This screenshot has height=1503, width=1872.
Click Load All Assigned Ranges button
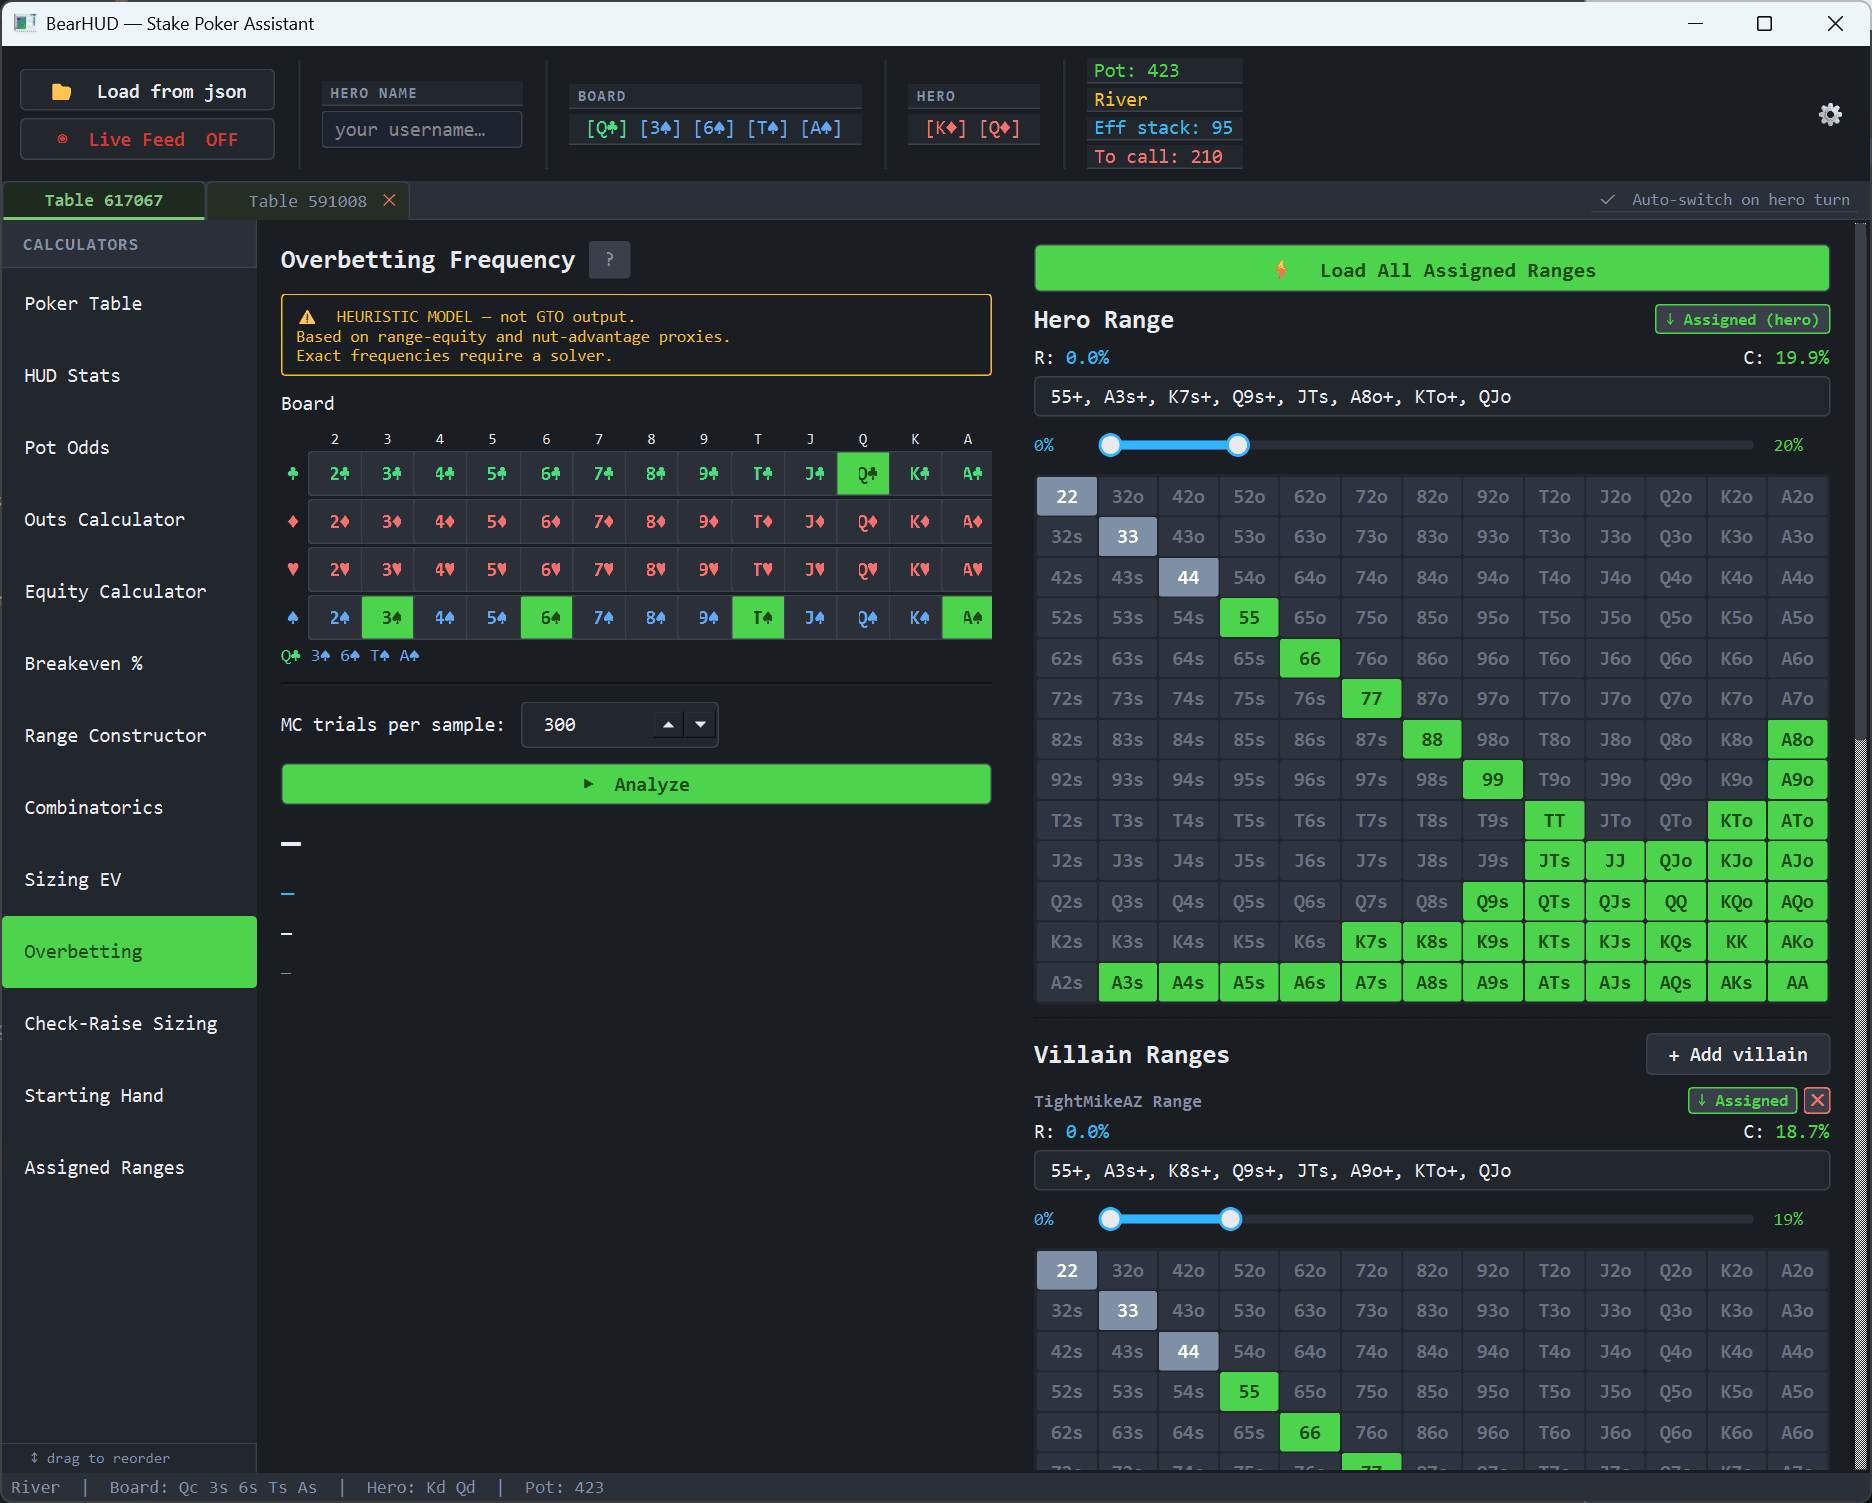pos(1432,270)
